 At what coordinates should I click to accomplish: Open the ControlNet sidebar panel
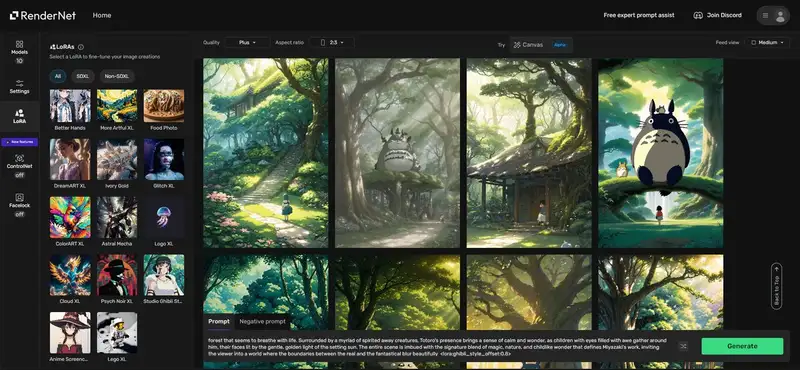click(x=19, y=165)
